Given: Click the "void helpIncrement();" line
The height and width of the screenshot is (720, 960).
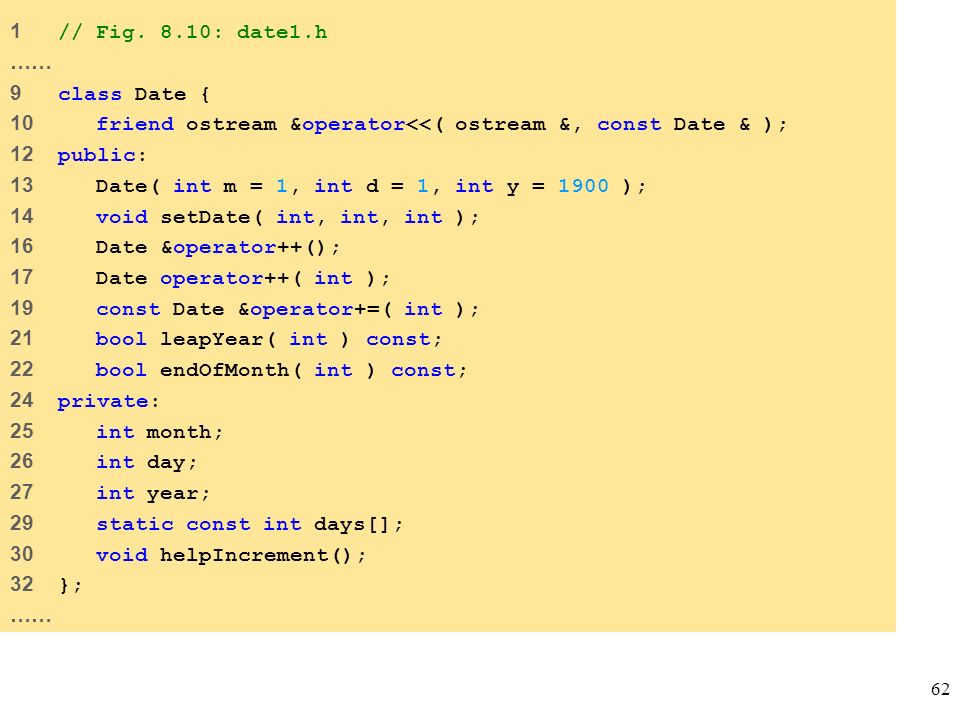Looking at the screenshot, I should [231, 555].
